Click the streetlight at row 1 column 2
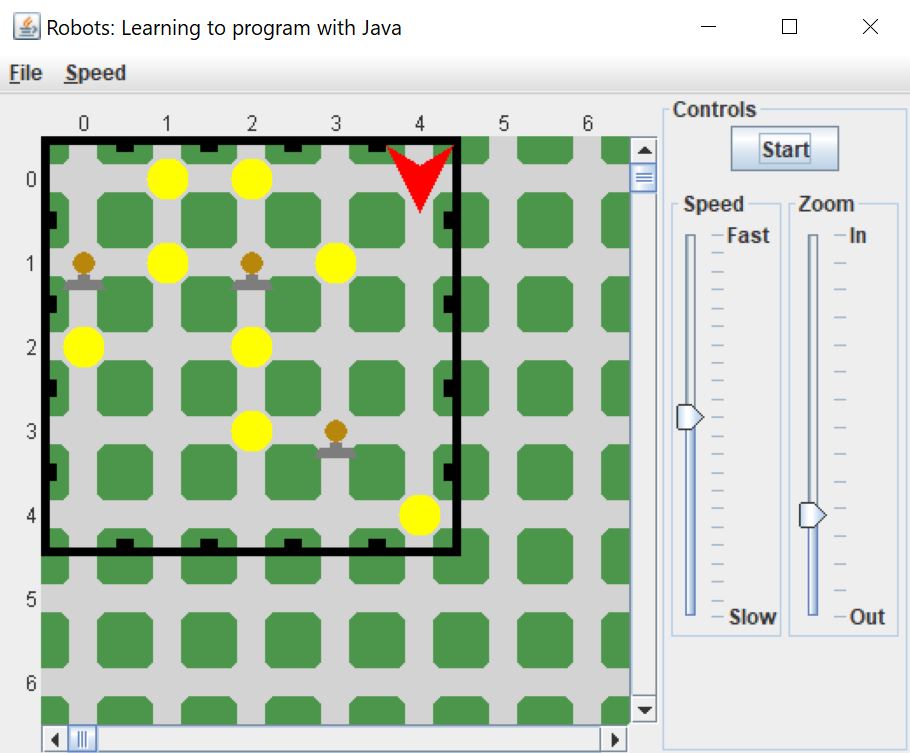This screenshot has width=910, height=753. [x=251, y=271]
